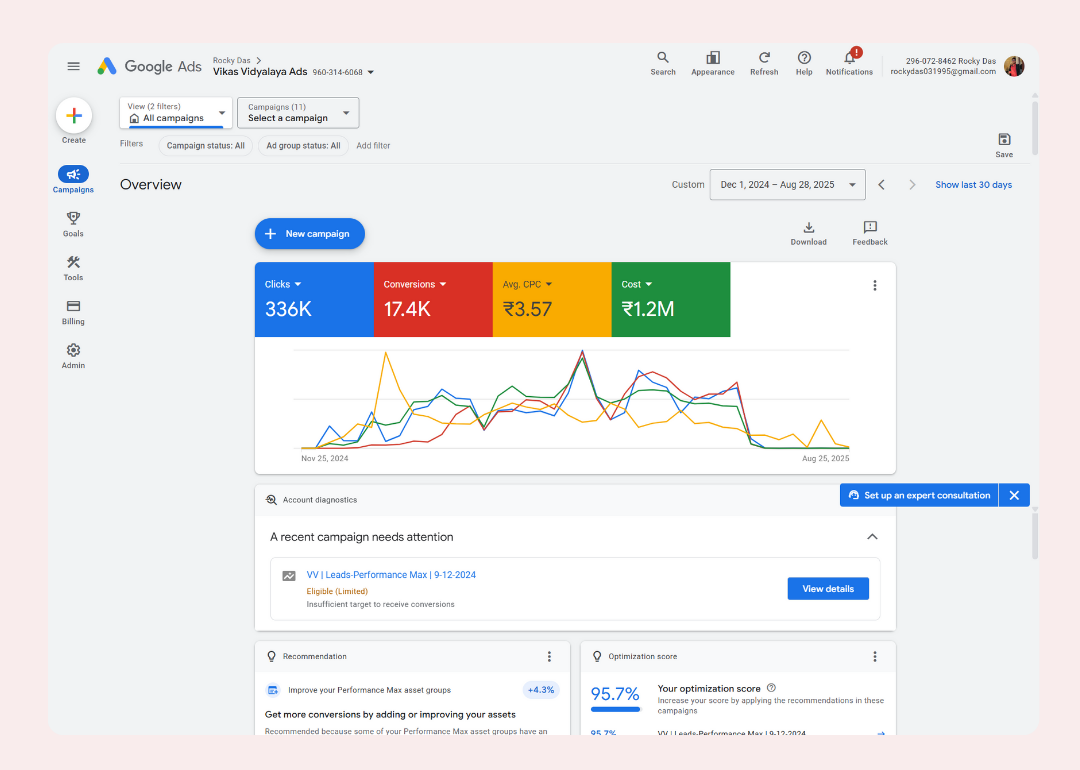Viewport: 1080px width, 770px height.
Task: Click the 'Eligible (Limited)' status text
Action: (337, 591)
